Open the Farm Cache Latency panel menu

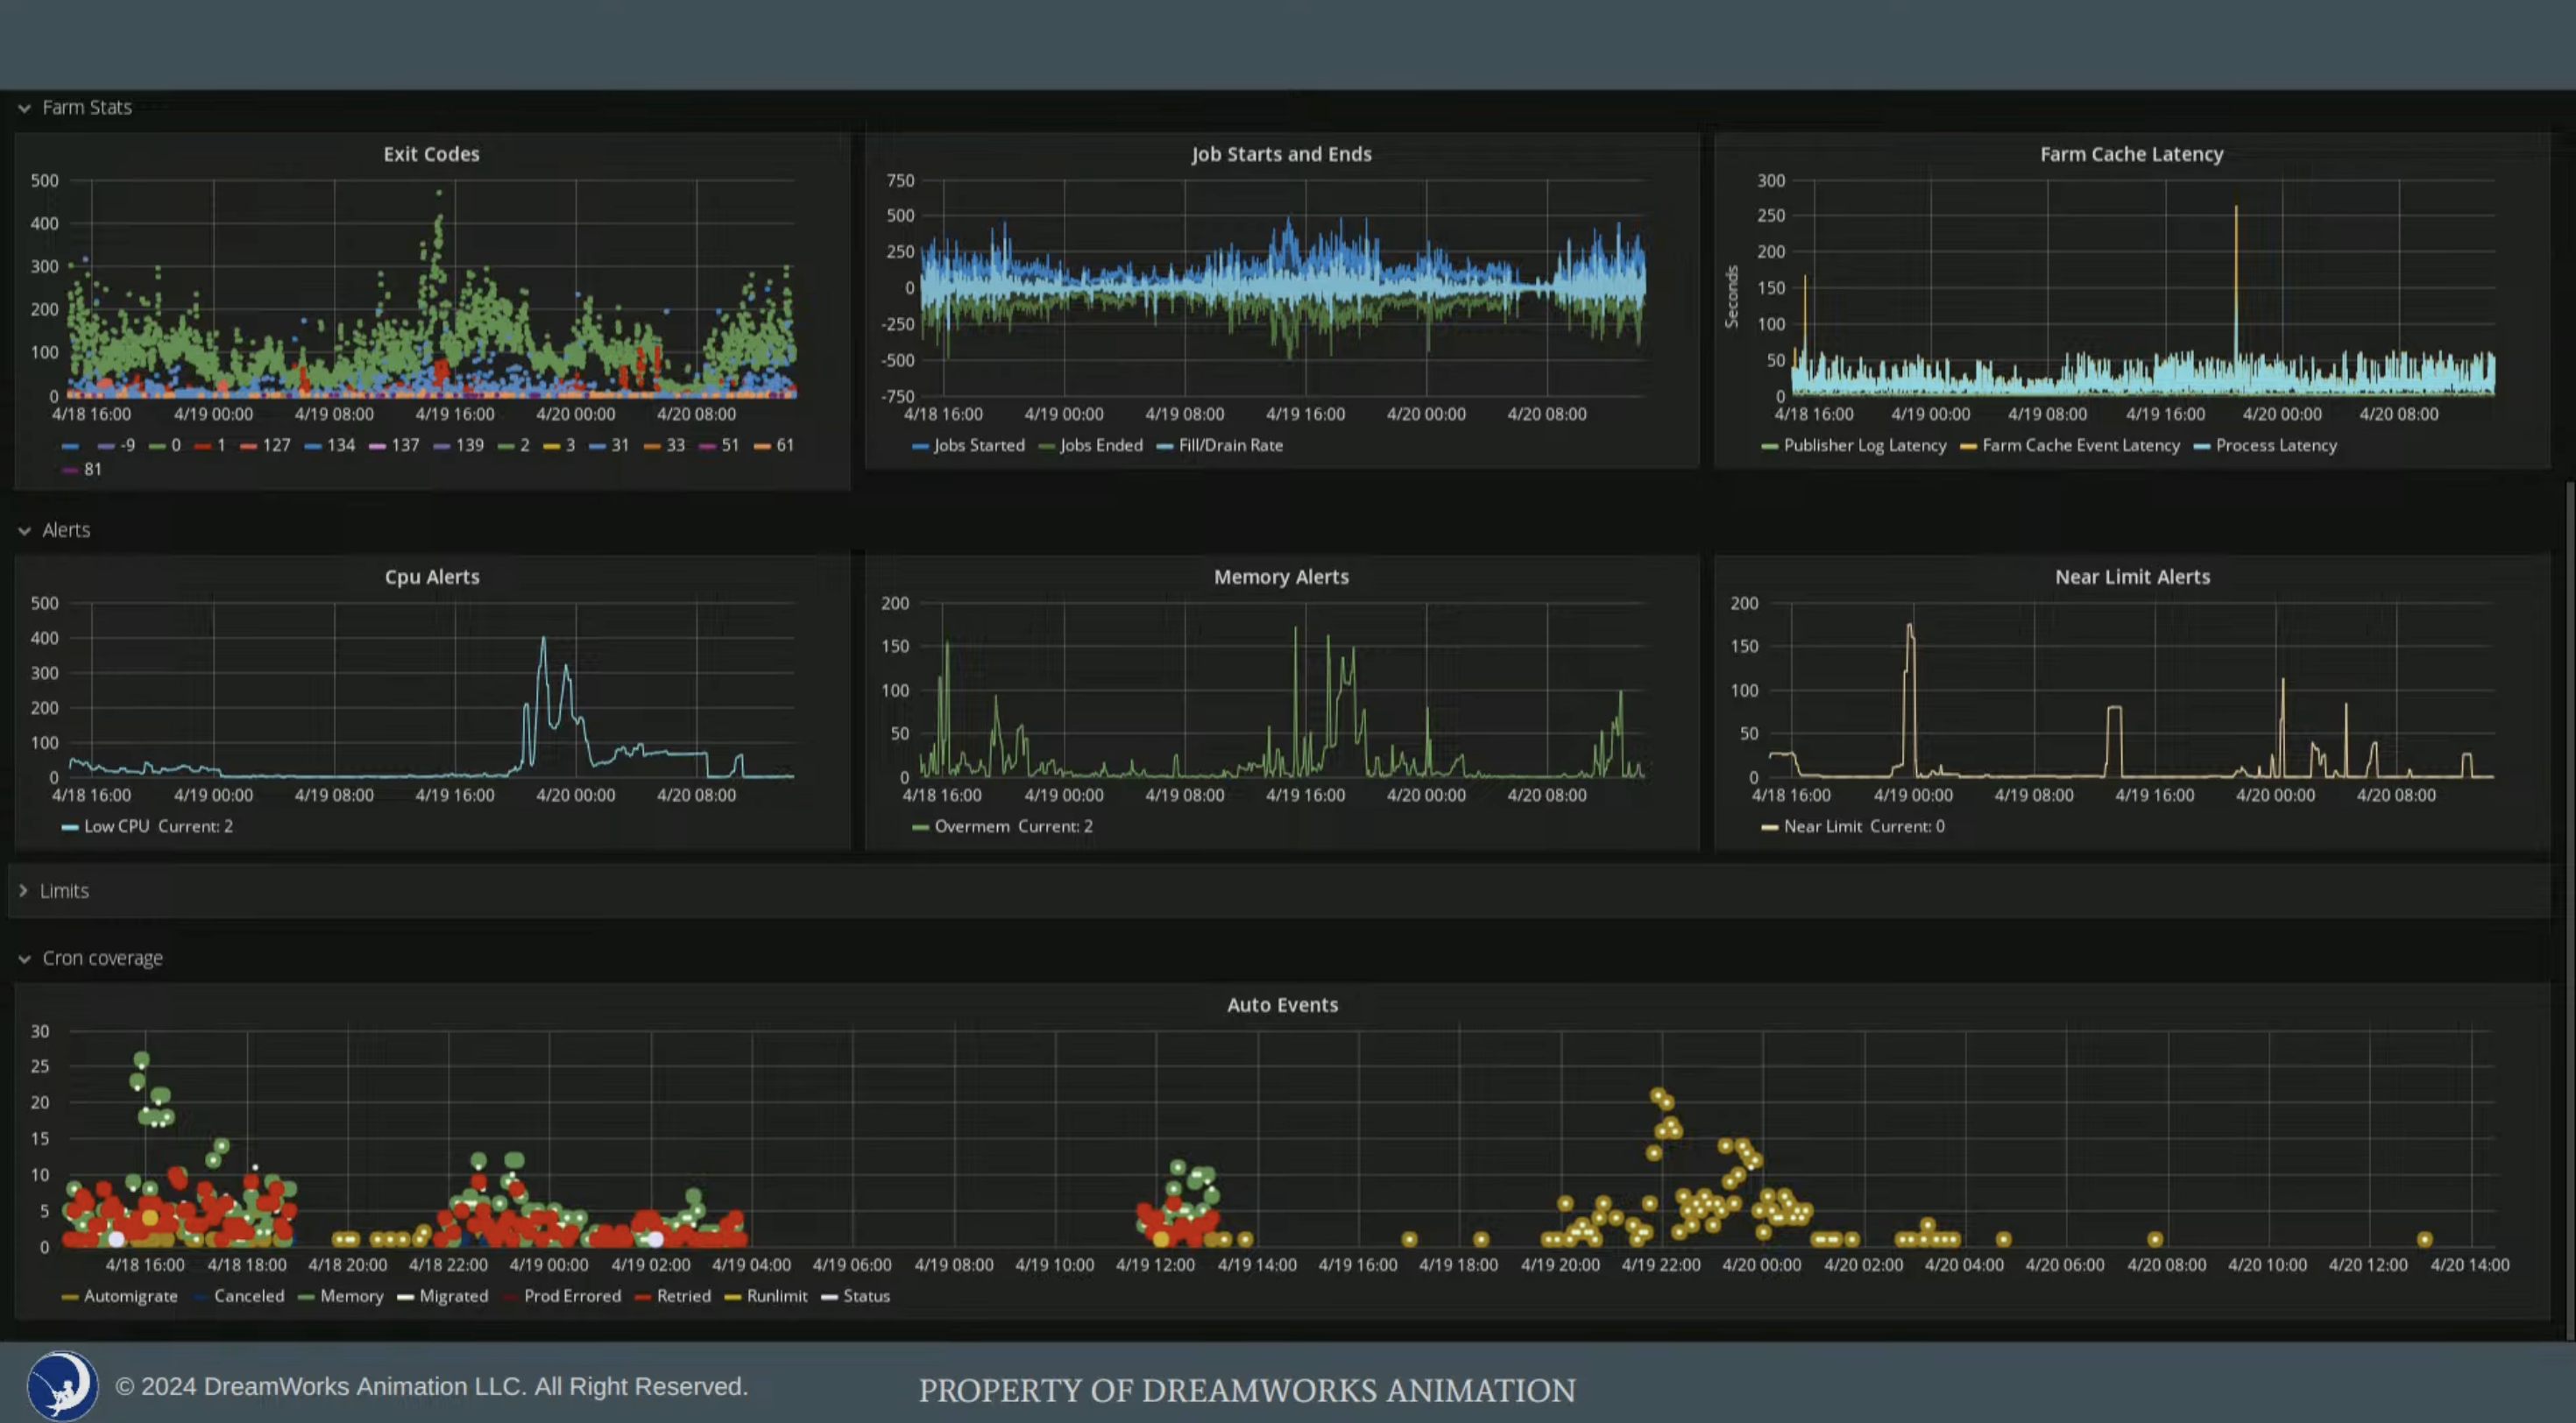click(x=2131, y=154)
